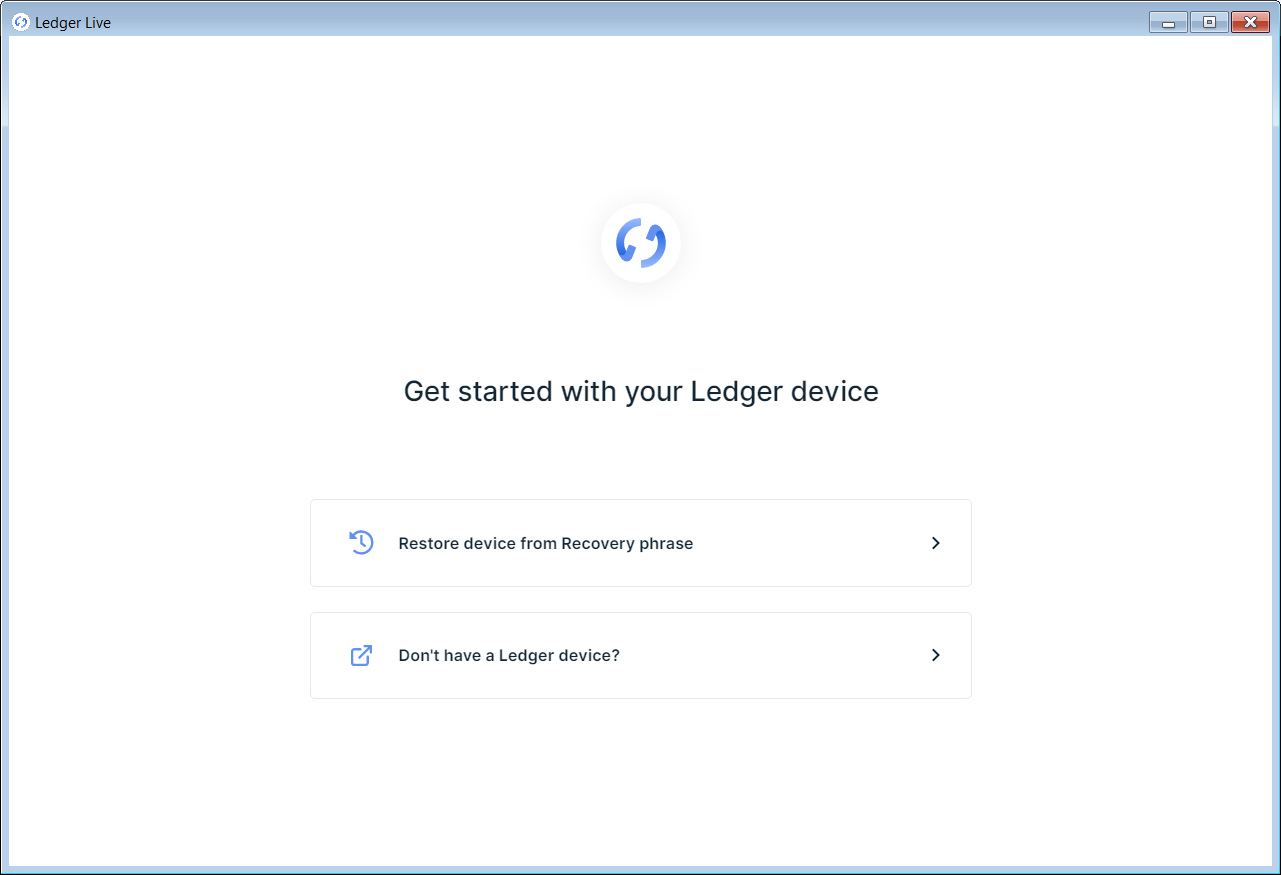Screen dimensions: 1281x875
Task: Click the Ledger Live logo above the heading
Action: point(641,243)
